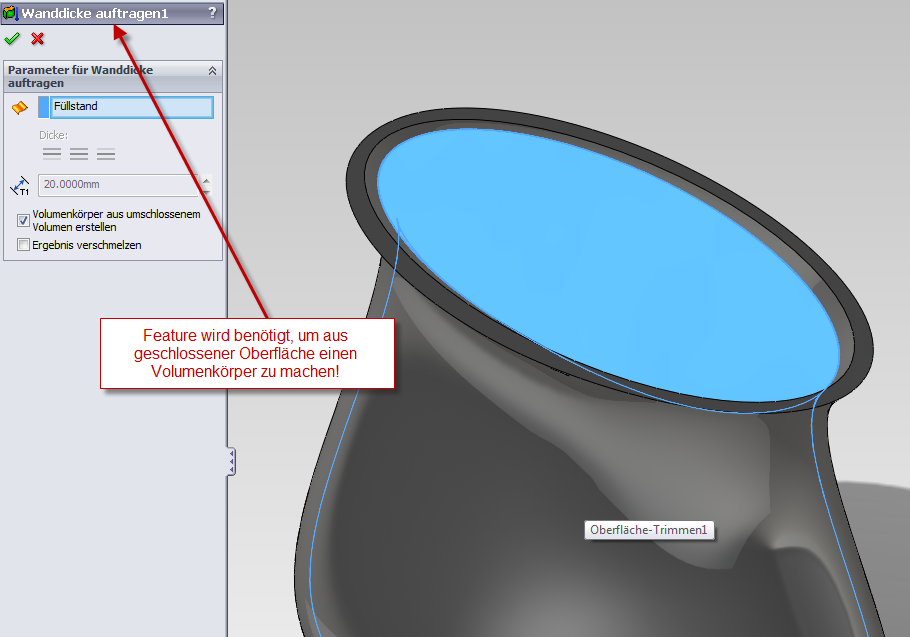This screenshot has height=637, width=910.
Task: Choose the middle thickness direction icon
Action: (x=79, y=154)
